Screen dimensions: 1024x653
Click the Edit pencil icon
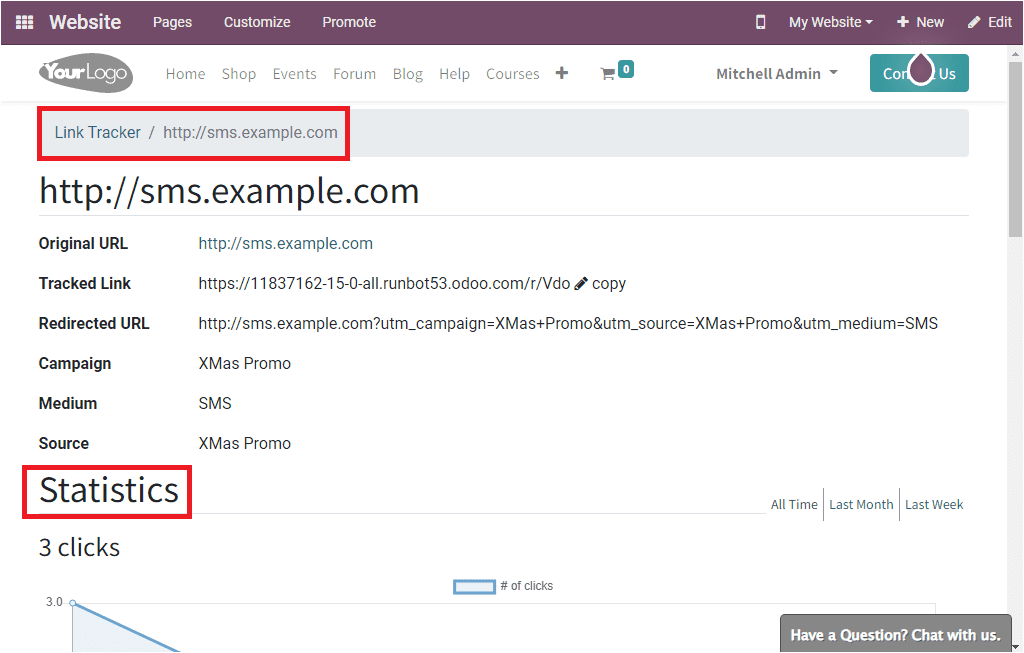[988, 20]
